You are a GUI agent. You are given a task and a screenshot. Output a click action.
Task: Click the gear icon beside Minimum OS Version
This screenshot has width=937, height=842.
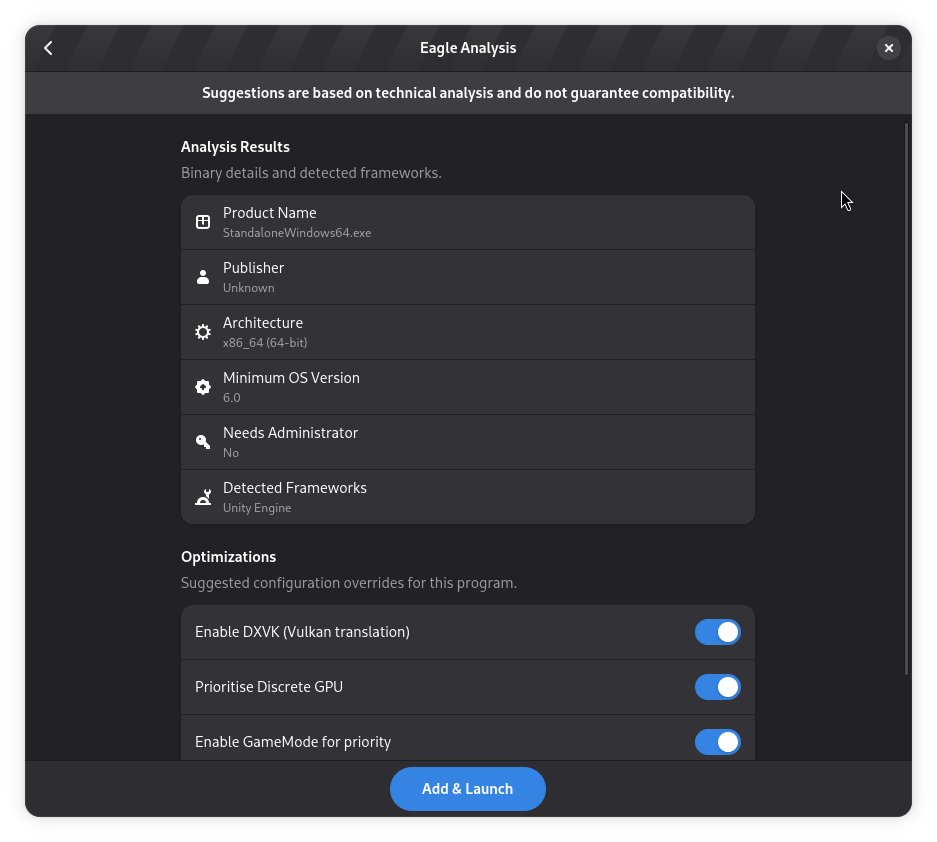203,387
